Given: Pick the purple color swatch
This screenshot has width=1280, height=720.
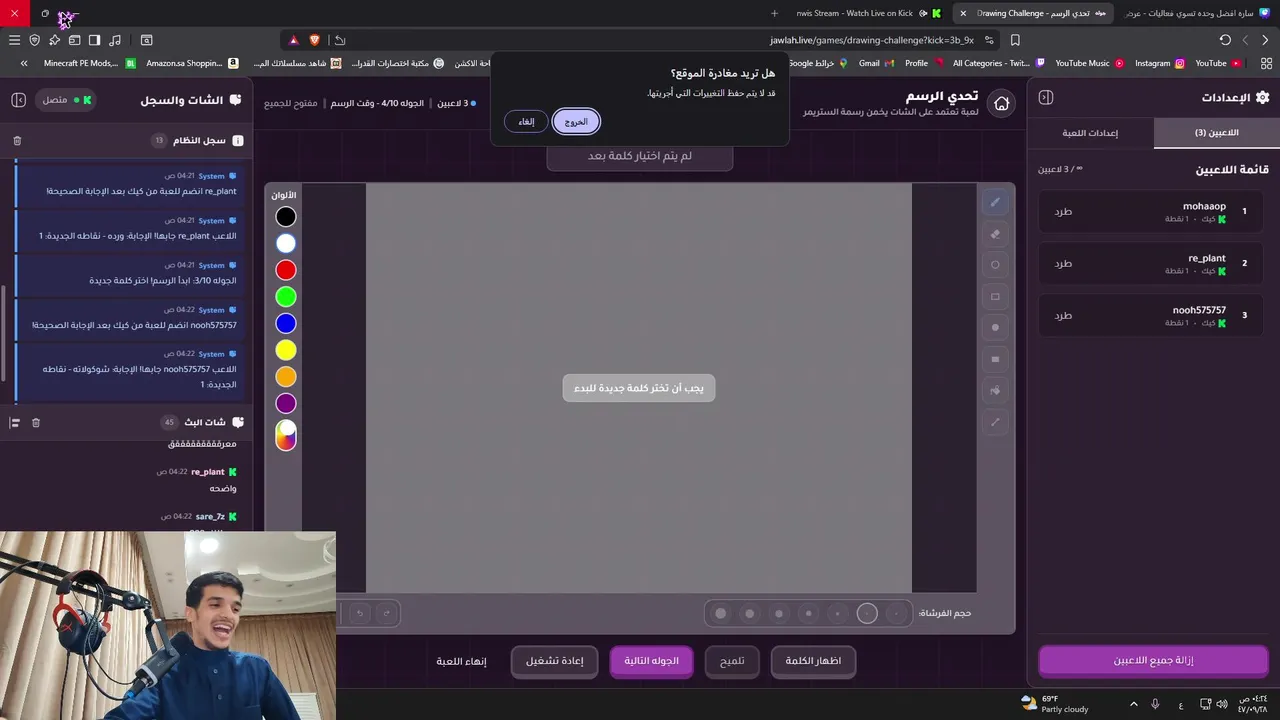Looking at the screenshot, I should click(286, 403).
